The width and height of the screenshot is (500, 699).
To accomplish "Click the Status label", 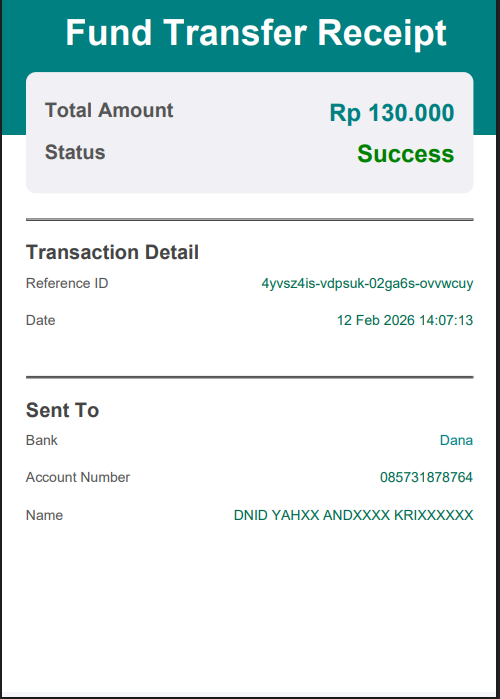I will pyautogui.click(x=75, y=152).
